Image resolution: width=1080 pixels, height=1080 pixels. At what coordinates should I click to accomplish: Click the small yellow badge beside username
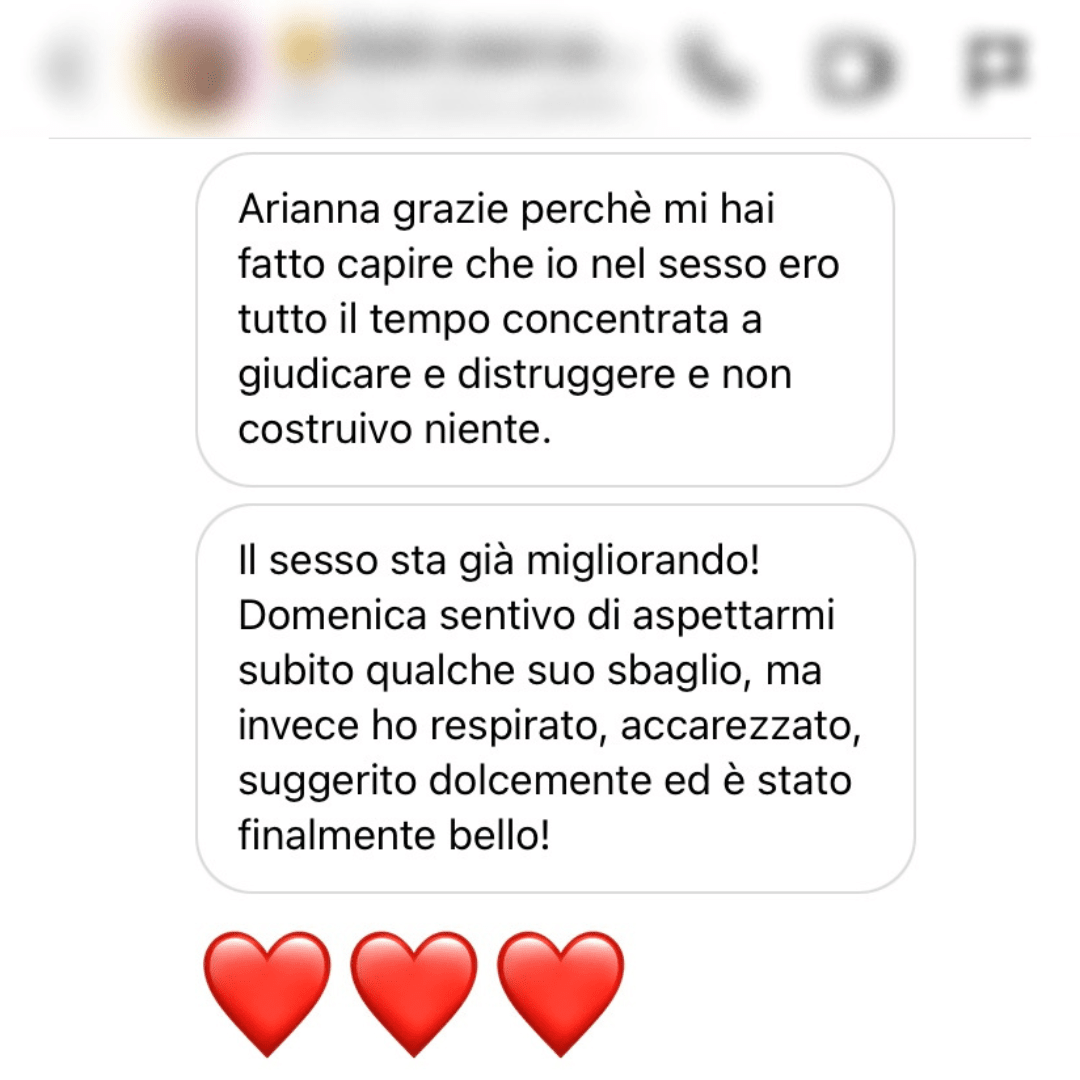point(304,48)
